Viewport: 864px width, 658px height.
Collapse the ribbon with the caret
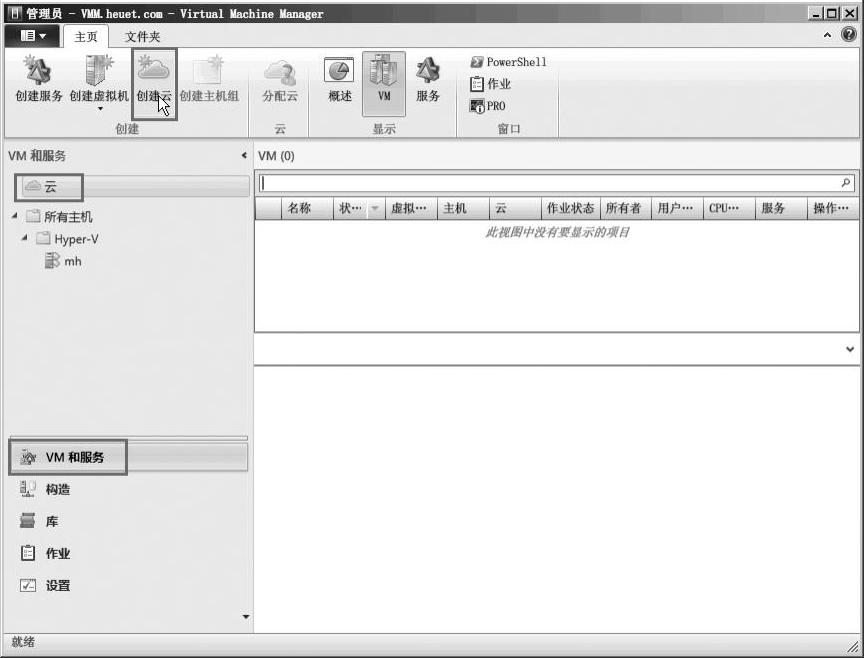pos(827,35)
